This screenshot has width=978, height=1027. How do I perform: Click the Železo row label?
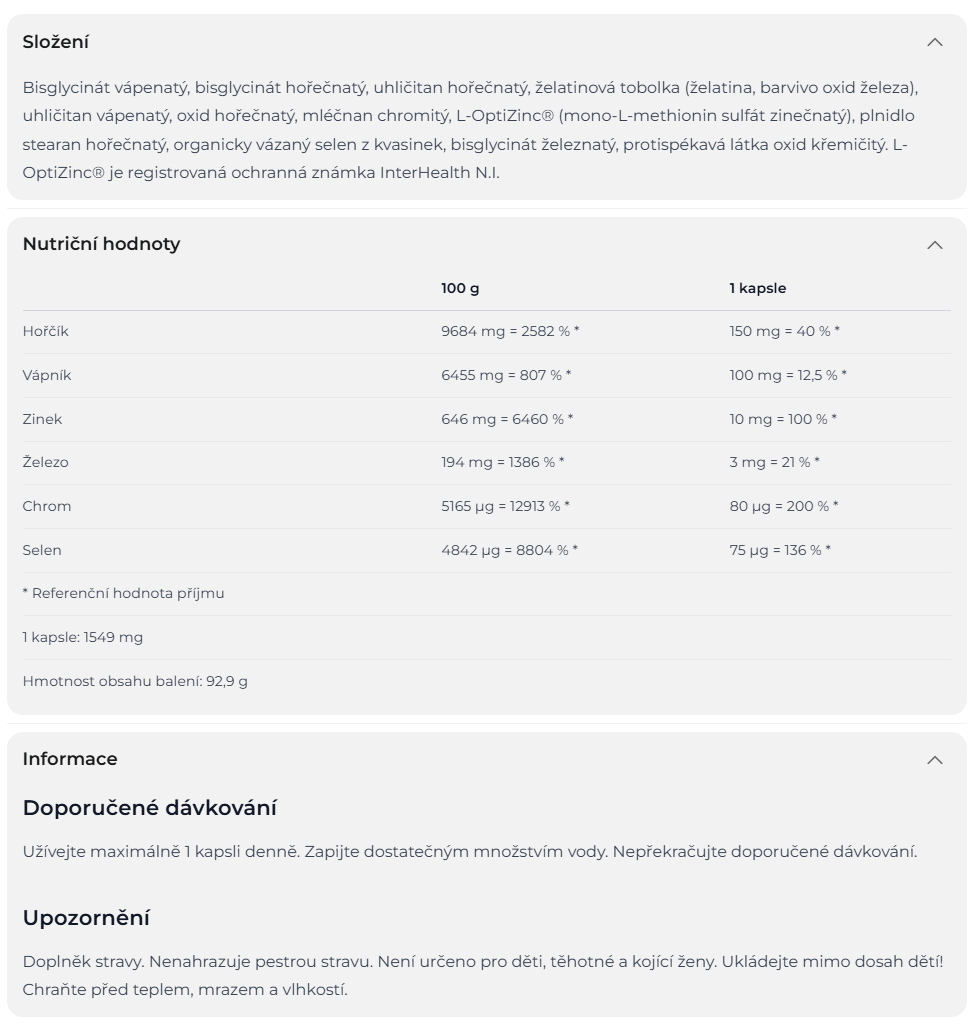[x=45, y=462]
